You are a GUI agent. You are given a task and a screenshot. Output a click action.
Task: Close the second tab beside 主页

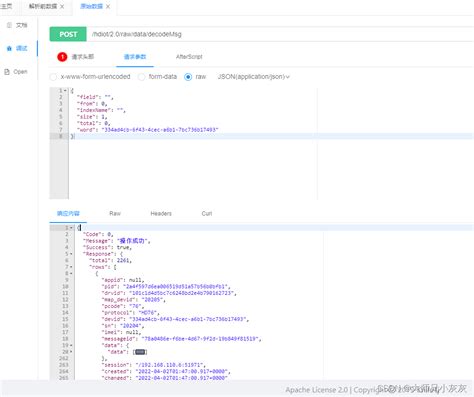coord(62,6)
